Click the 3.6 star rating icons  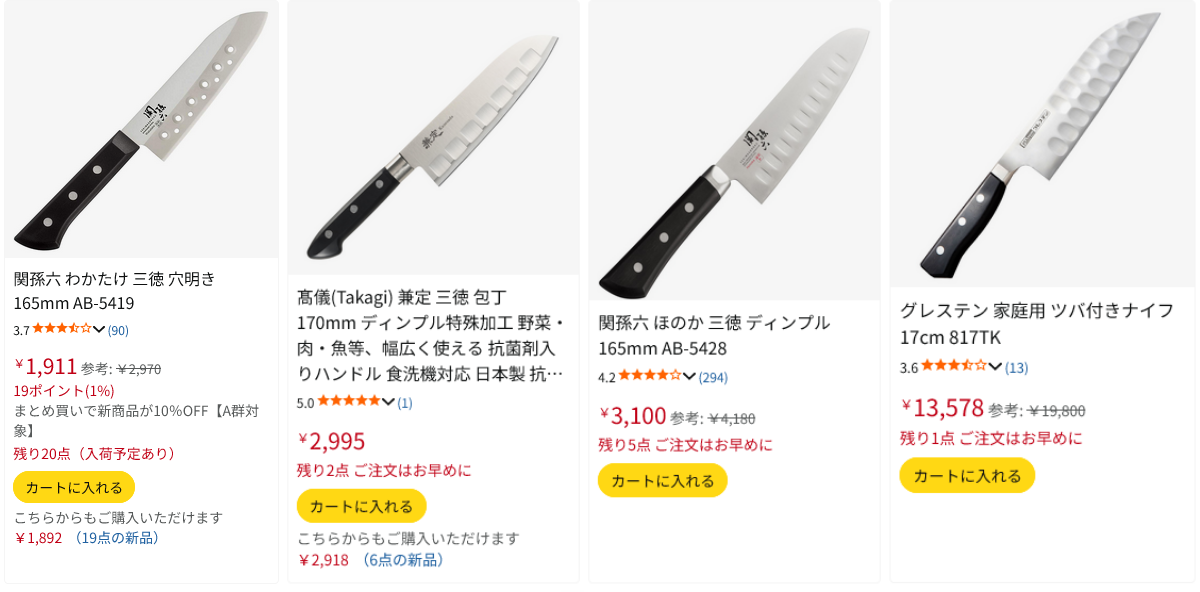953,367
